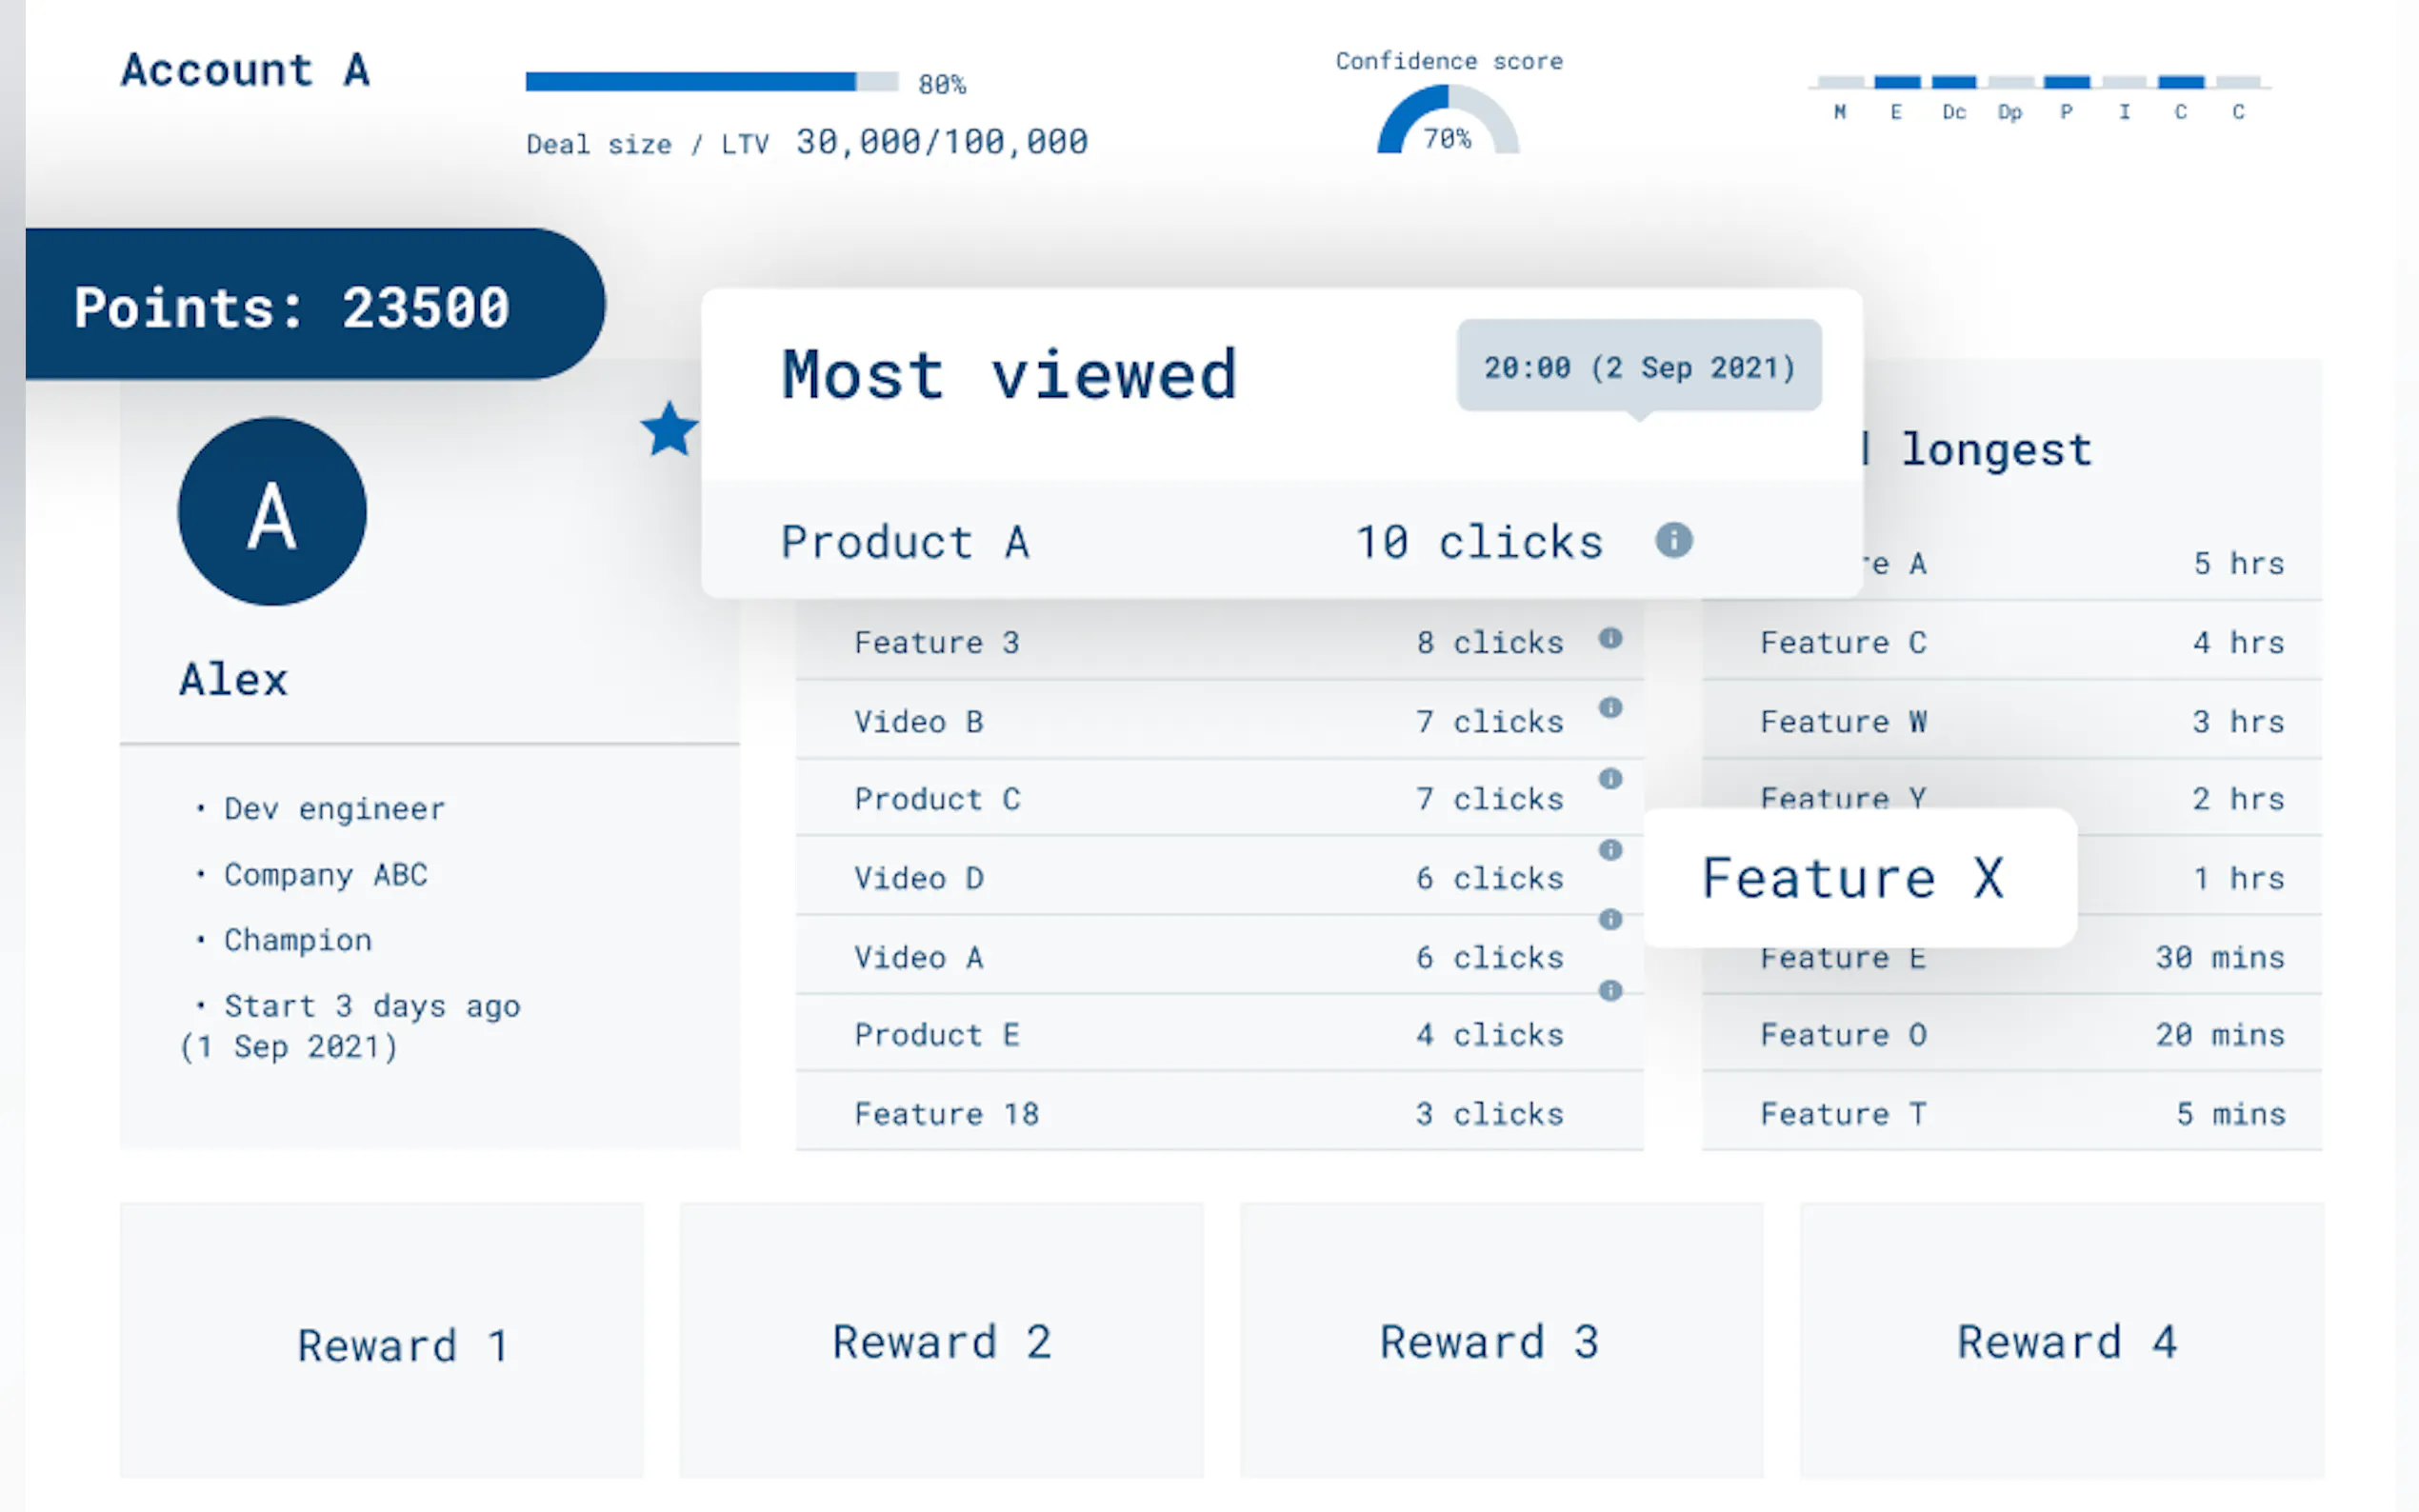2419x1512 pixels.
Task: Click info icon near Product C clicks
Action: coord(1610,779)
